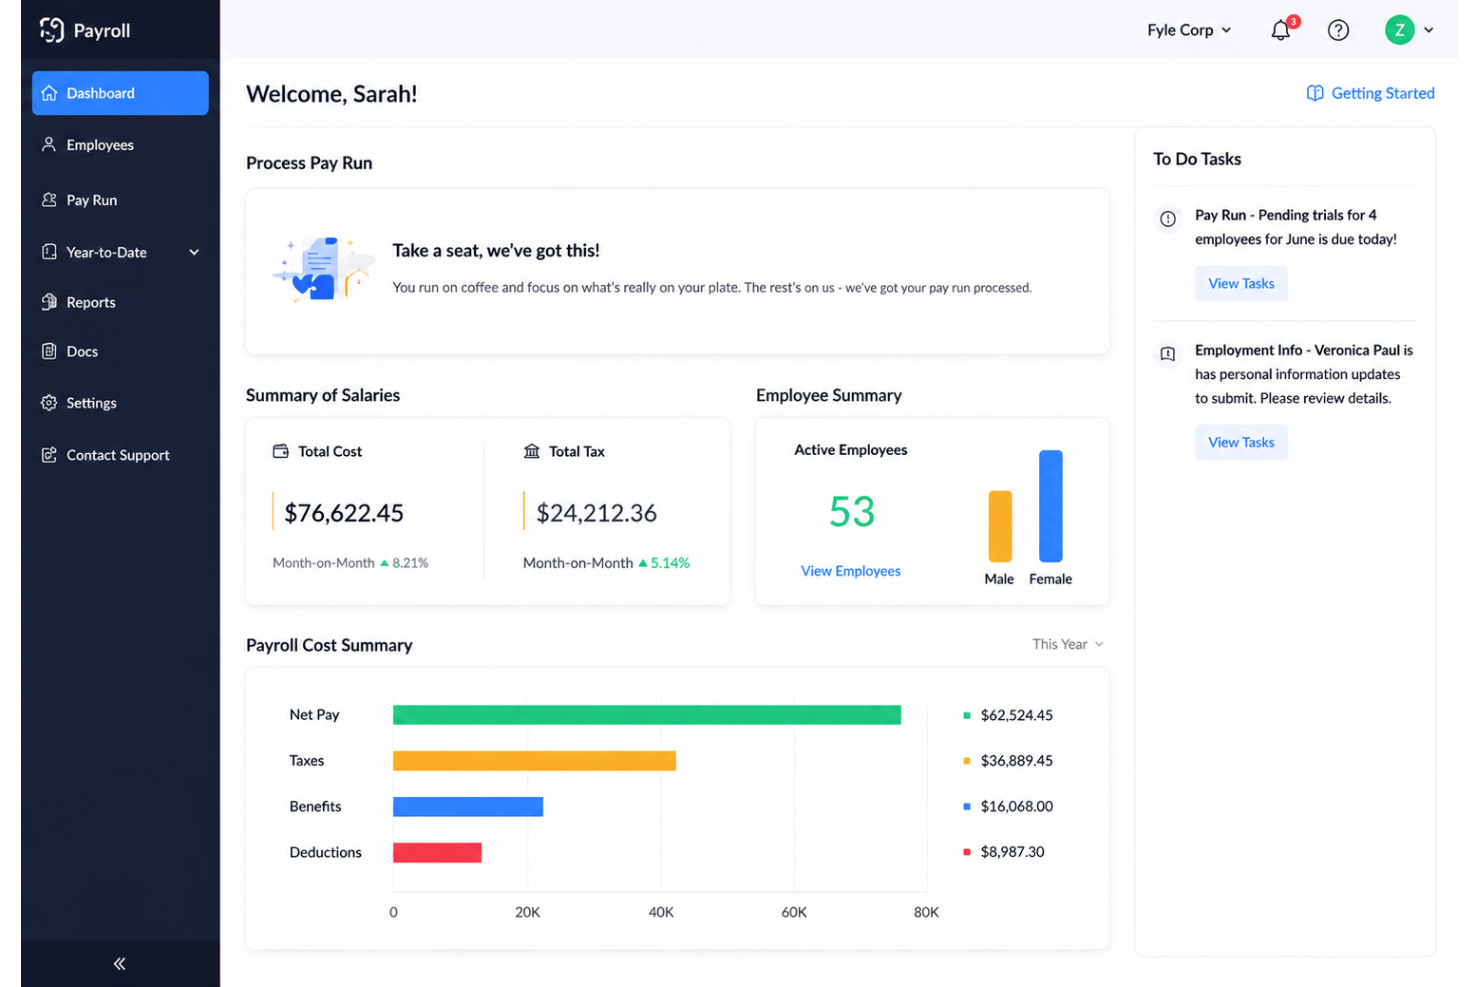
Task: Click the help question mark icon
Action: [x=1338, y=30]
